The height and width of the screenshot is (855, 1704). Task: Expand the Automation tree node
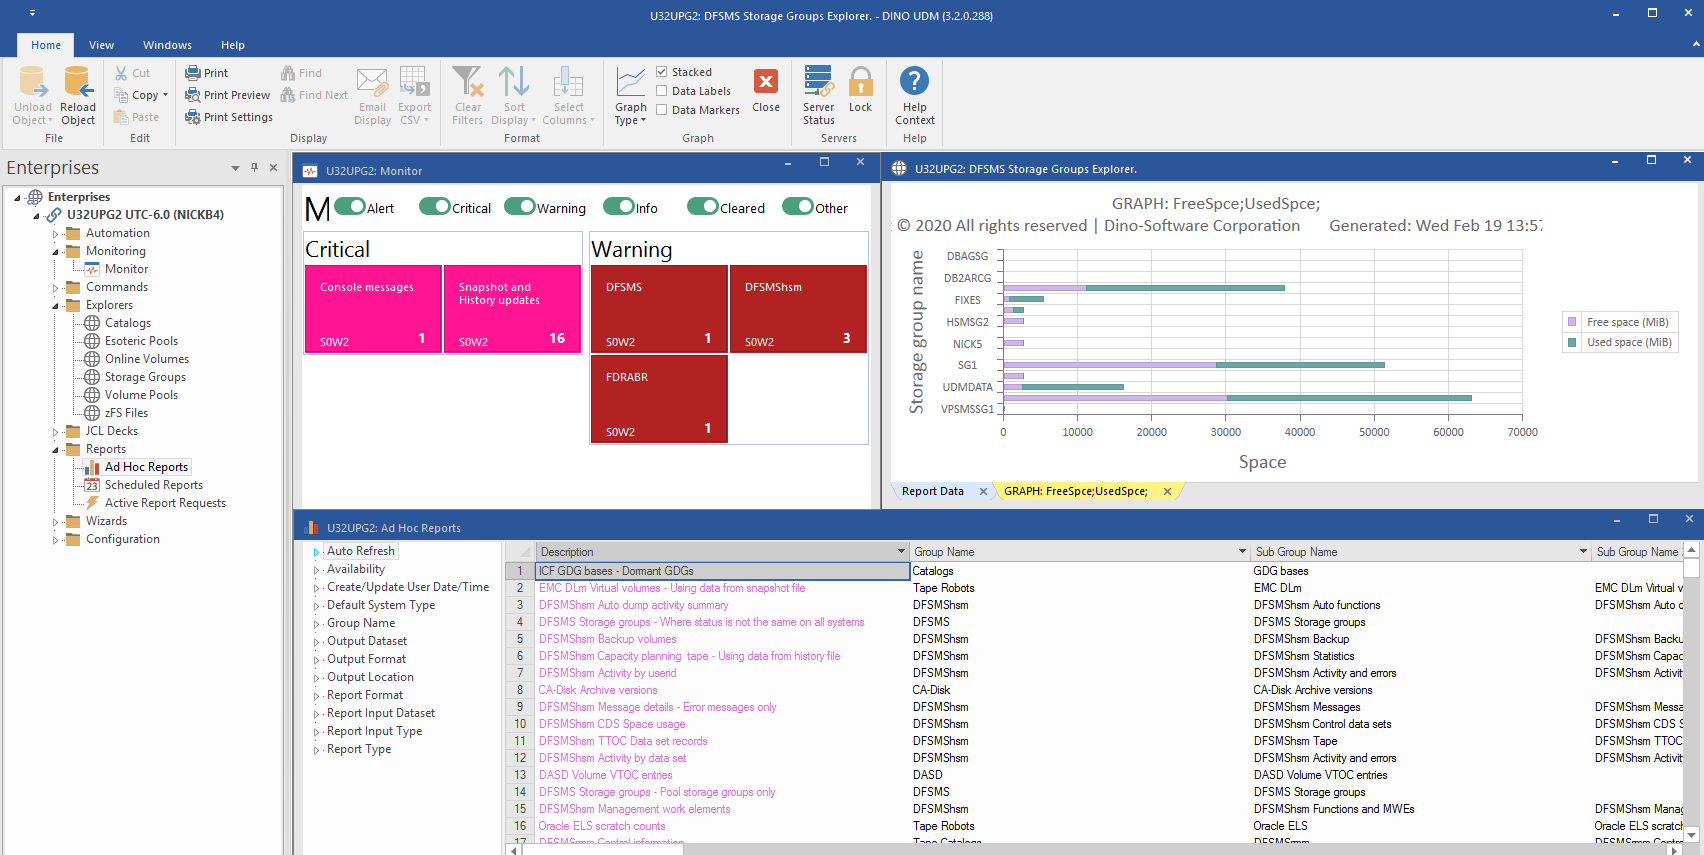[56, 234]
